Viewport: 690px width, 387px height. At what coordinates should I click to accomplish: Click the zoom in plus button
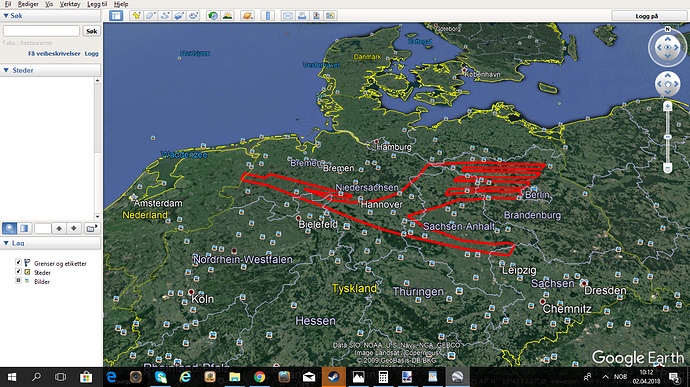(x=668, y=107)
